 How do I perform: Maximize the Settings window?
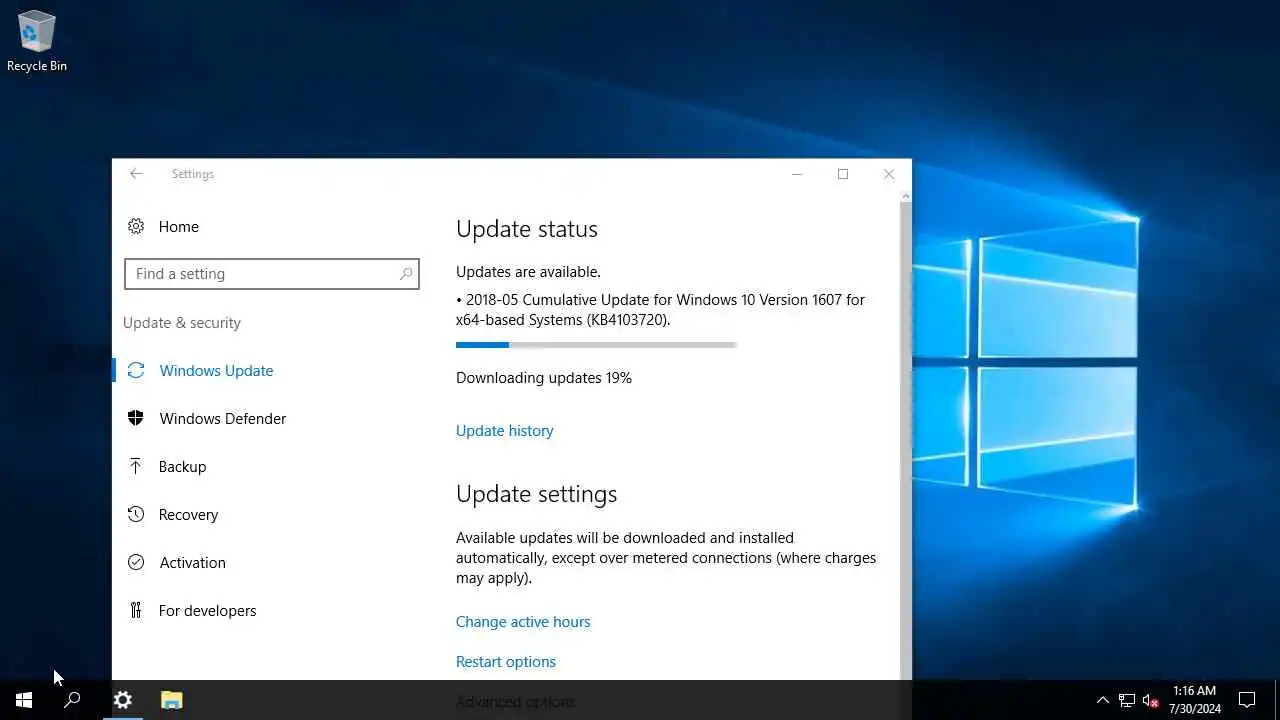coord(843,174)
